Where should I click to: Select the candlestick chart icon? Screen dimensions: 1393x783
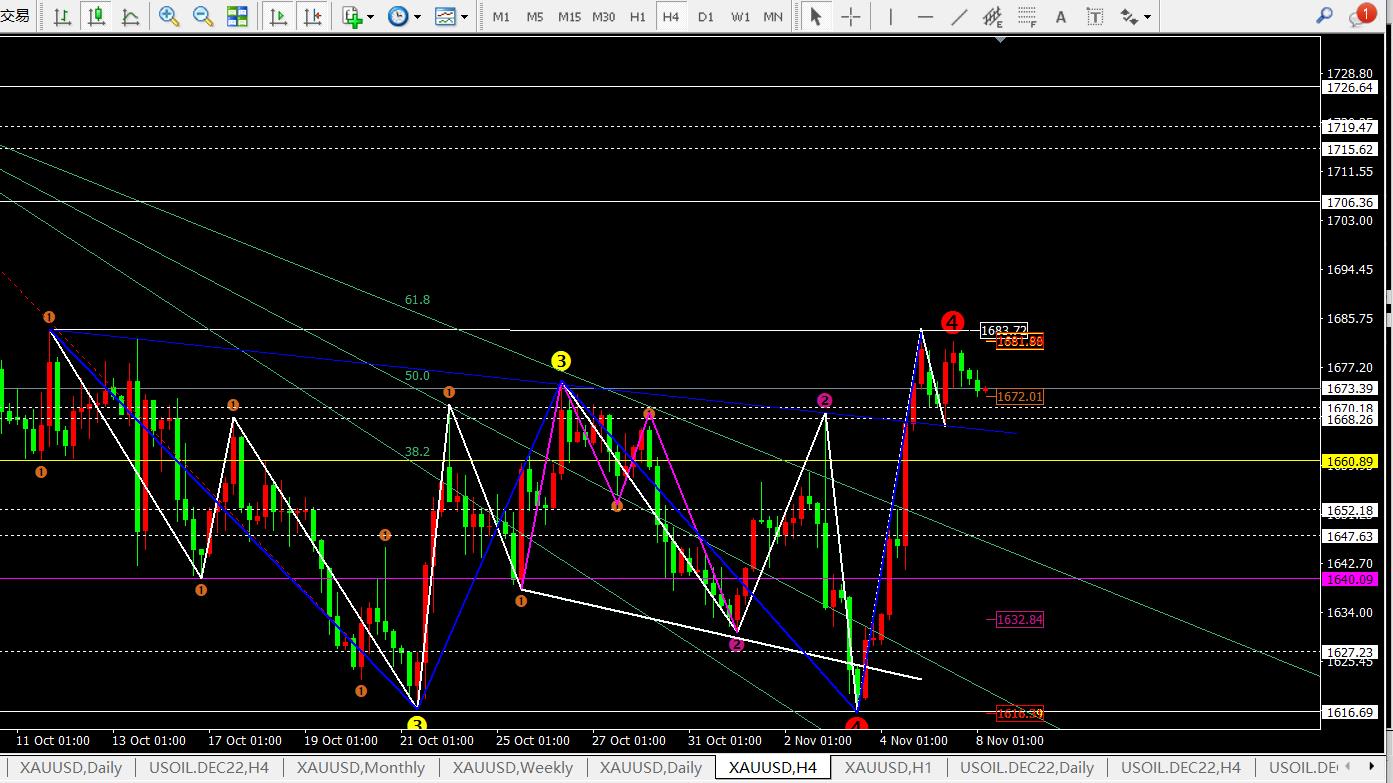(x=96, y=17)
